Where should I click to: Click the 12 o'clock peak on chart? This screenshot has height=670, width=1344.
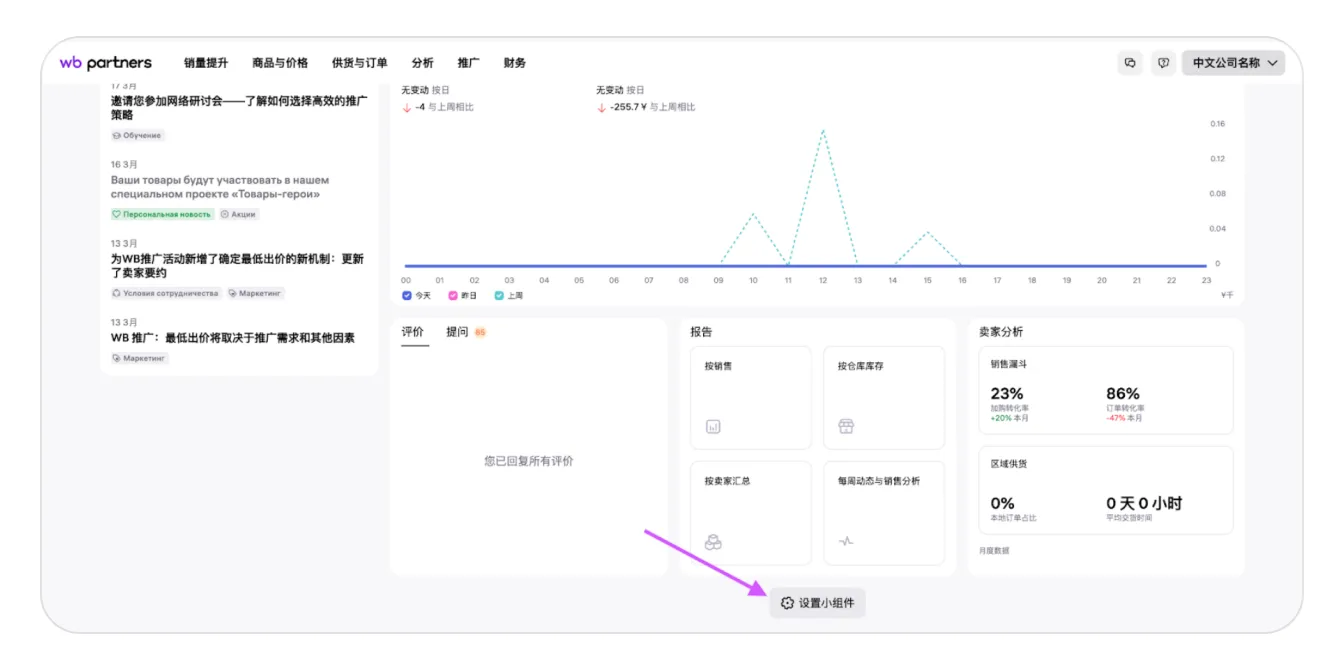pos(823,131)
